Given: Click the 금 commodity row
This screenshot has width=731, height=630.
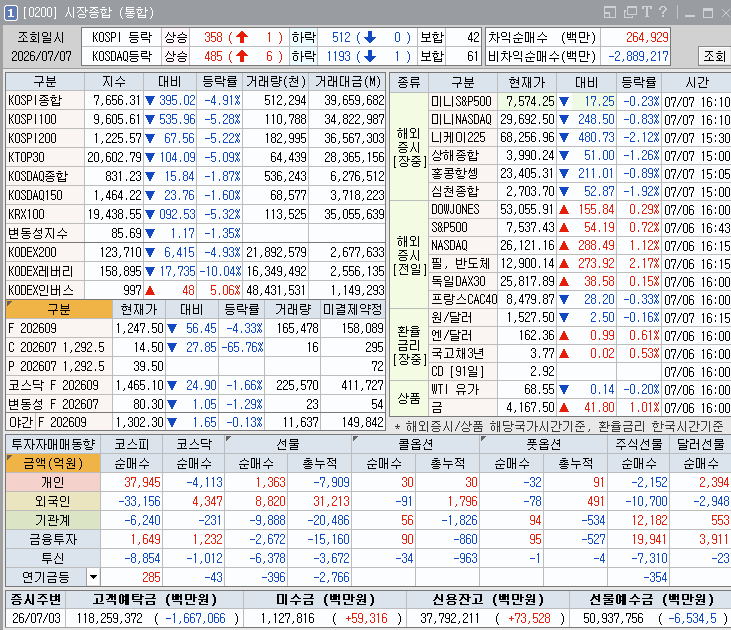Looking at the screenshot, I should (580, 408).
